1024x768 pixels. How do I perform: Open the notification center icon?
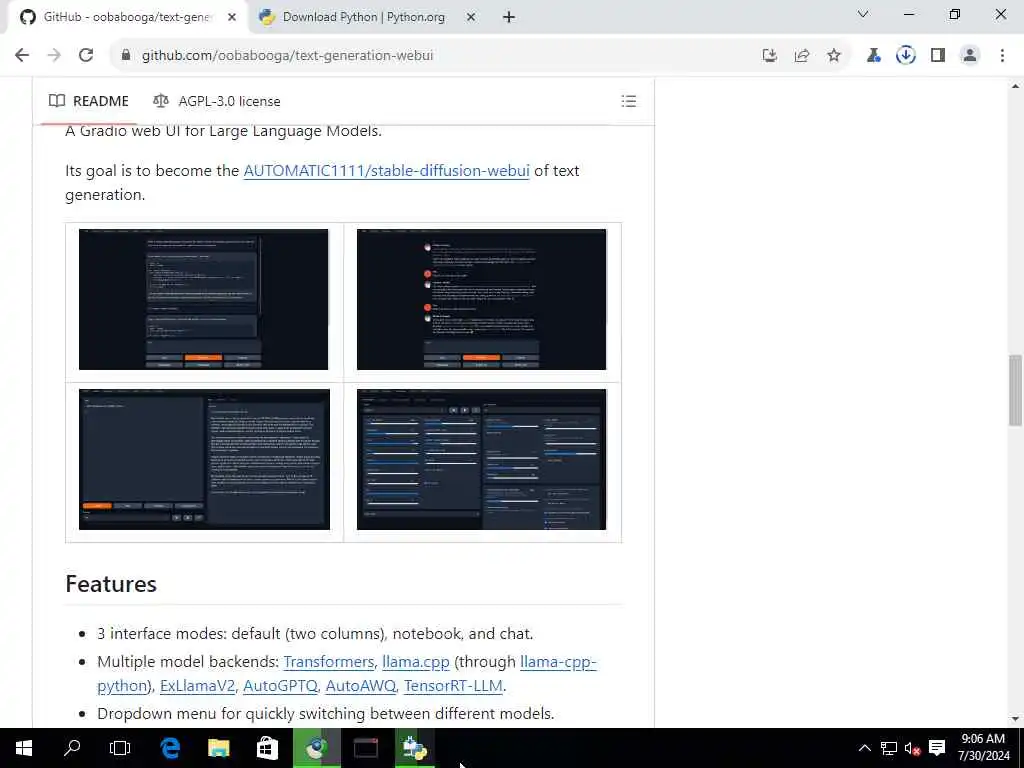click(x=937, y=748)
